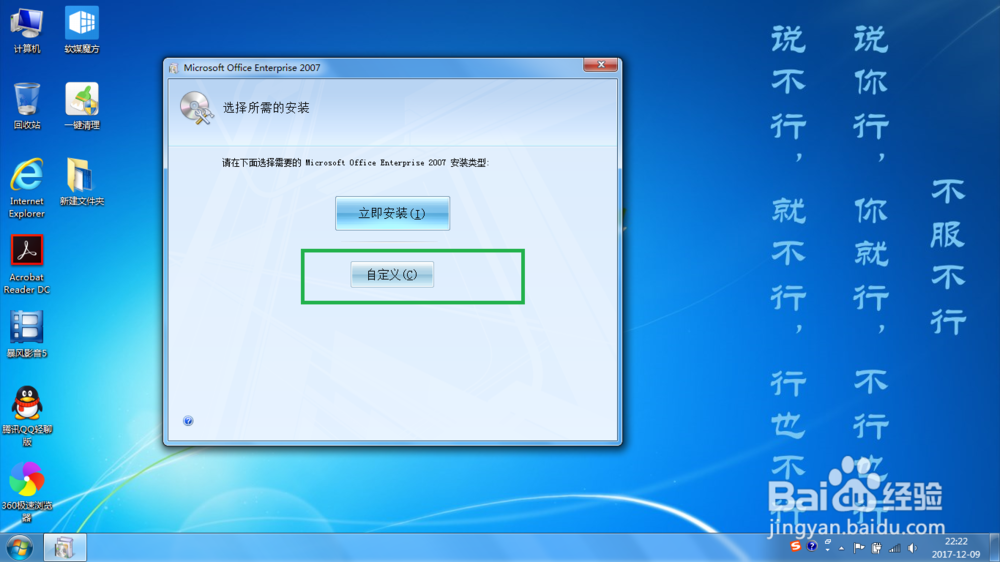Click the blue question mark tray icon
This screenshot has width=1000, height=562.
pyautogui.click(x=812, y=547)
